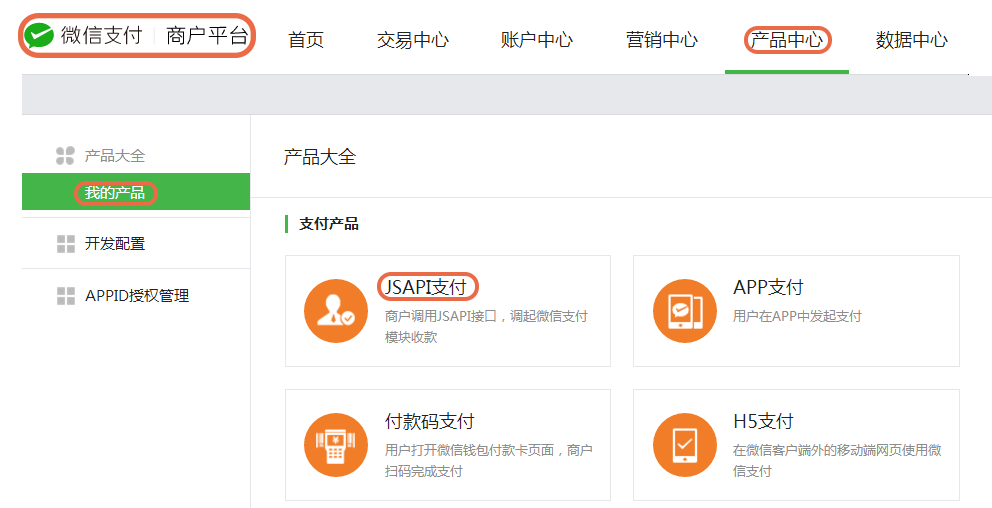Select the 产品中心 tab
Screen dimensions: 992x508
787,40
